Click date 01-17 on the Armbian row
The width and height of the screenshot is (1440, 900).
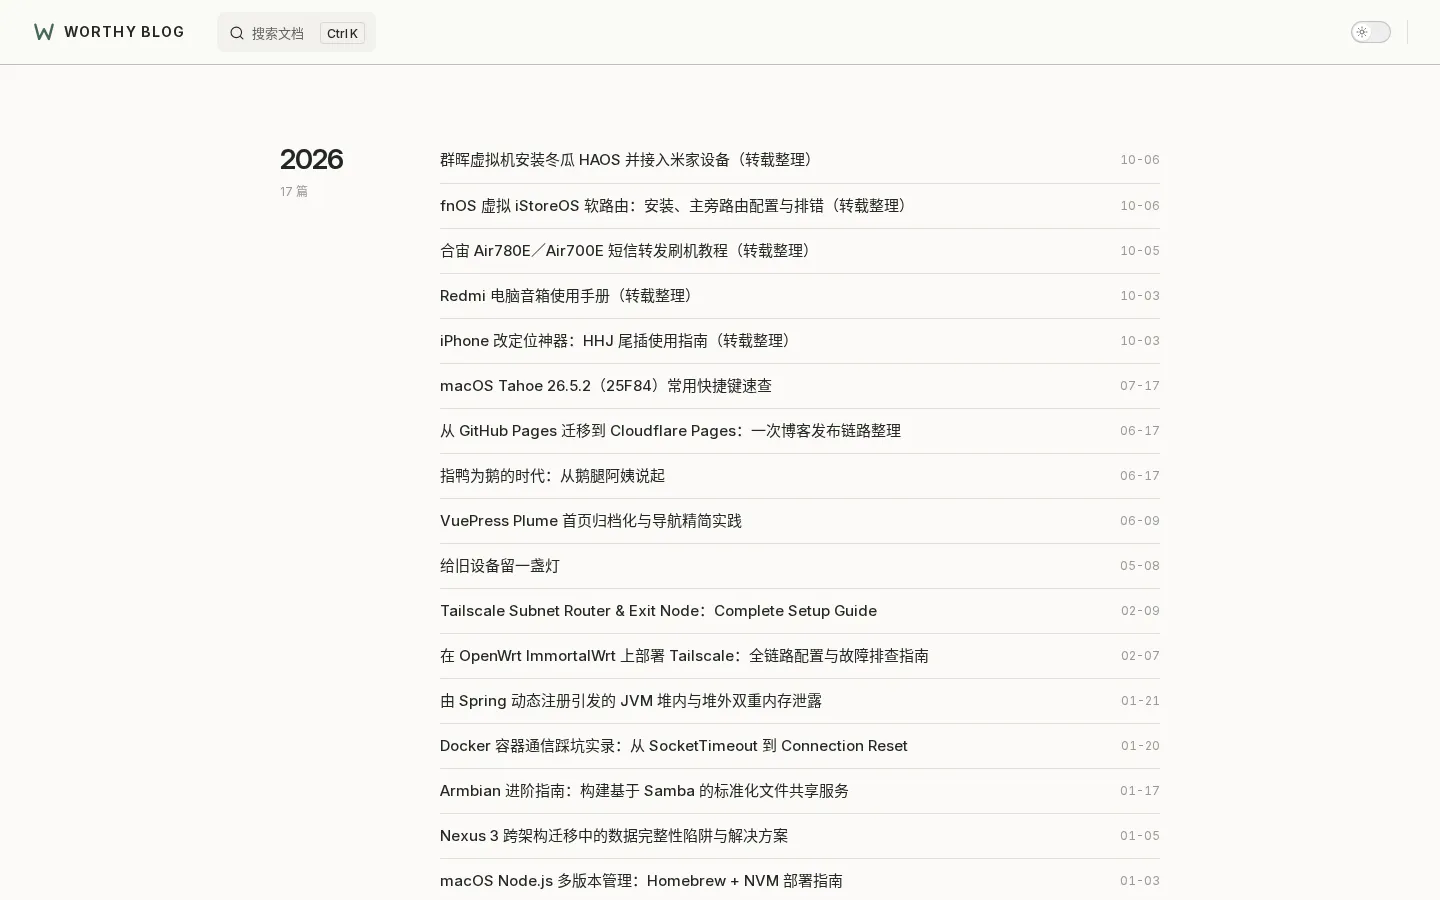[x=1140, y=791]
